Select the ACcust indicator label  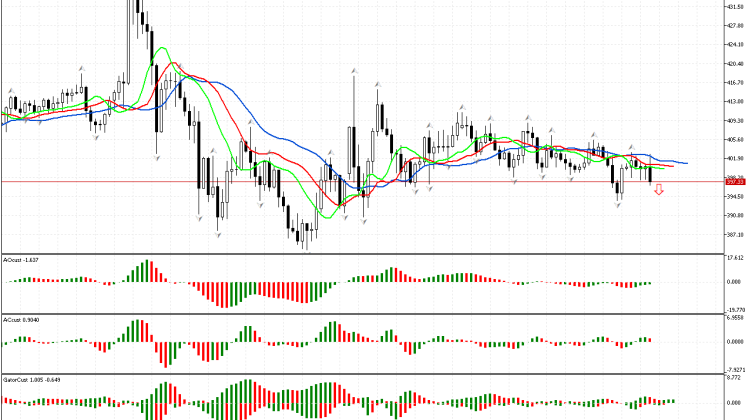point(20,320)
